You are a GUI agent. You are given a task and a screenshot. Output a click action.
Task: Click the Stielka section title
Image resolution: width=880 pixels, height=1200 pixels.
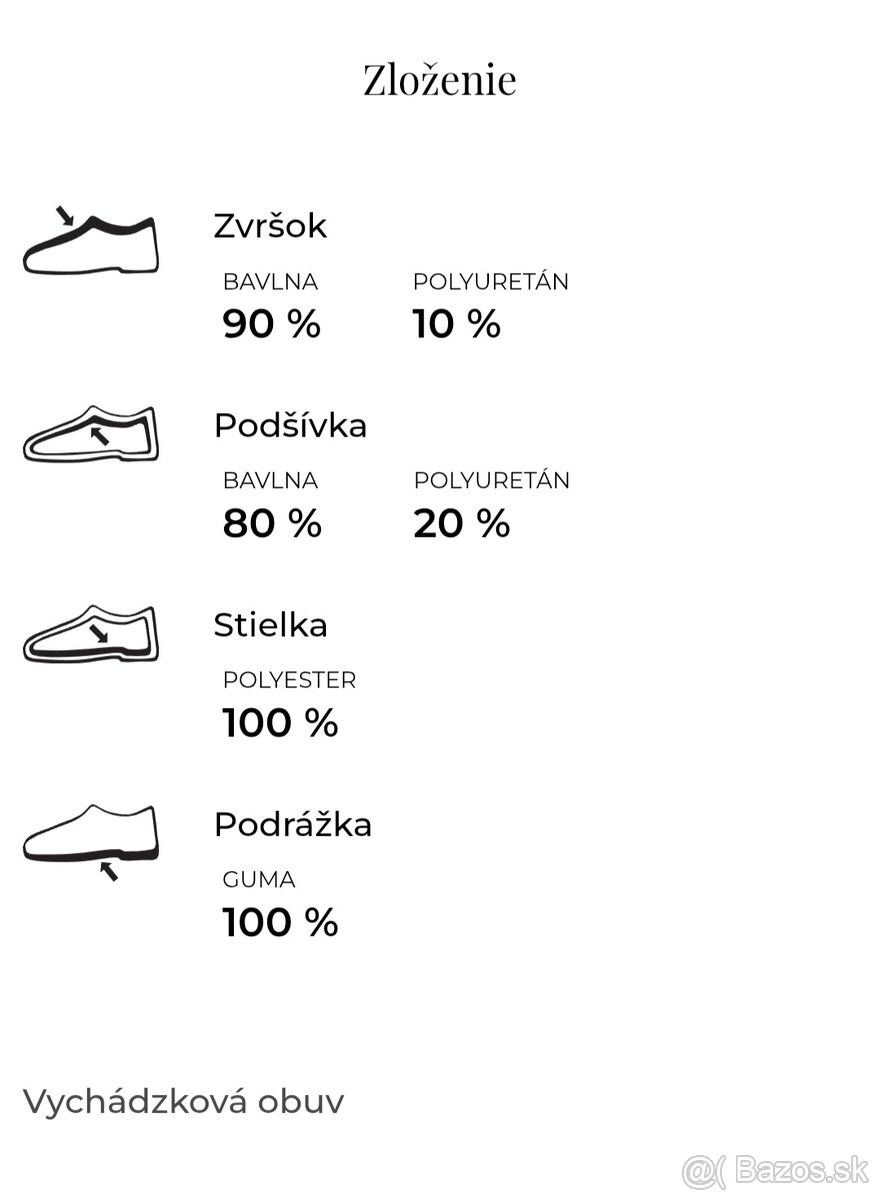tap(270, 625)
